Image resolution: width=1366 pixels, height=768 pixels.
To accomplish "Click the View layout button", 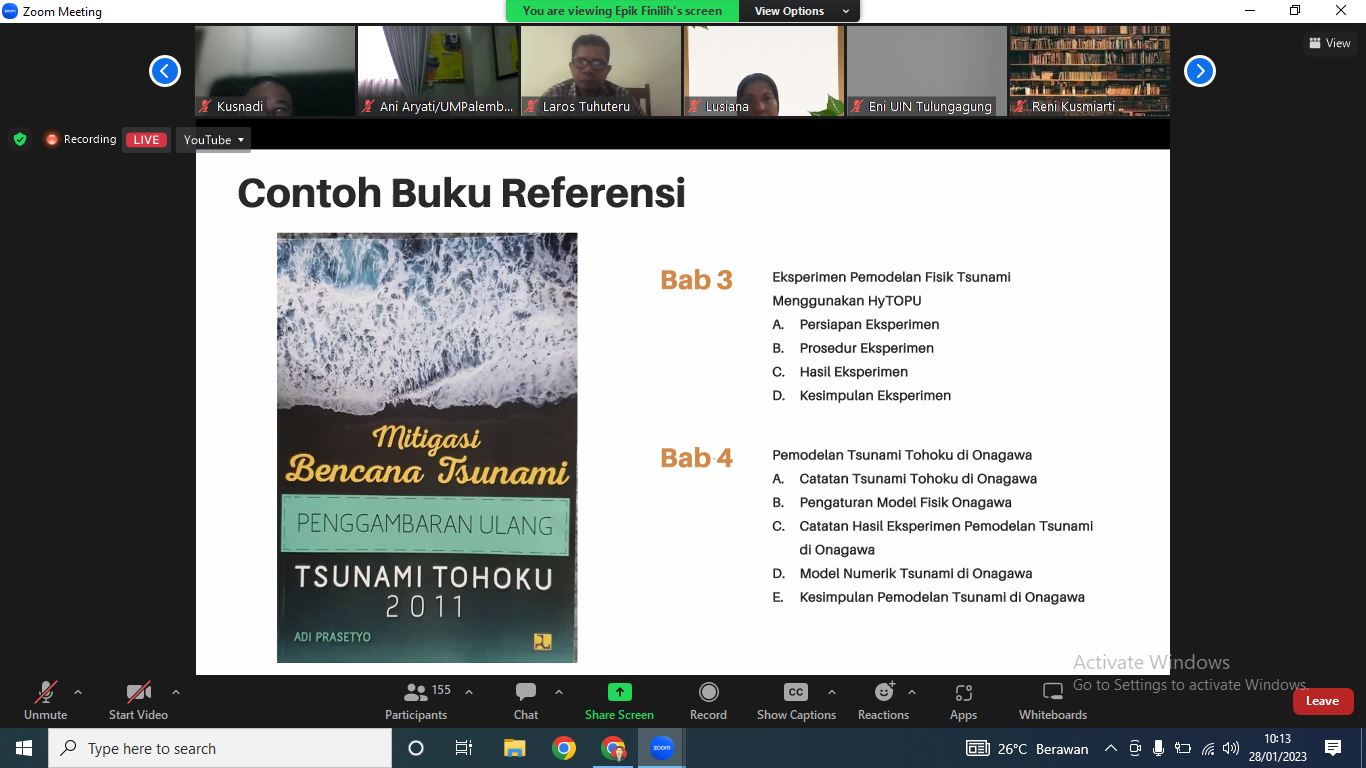I will pyautogui.click(x=1330, y=43).
